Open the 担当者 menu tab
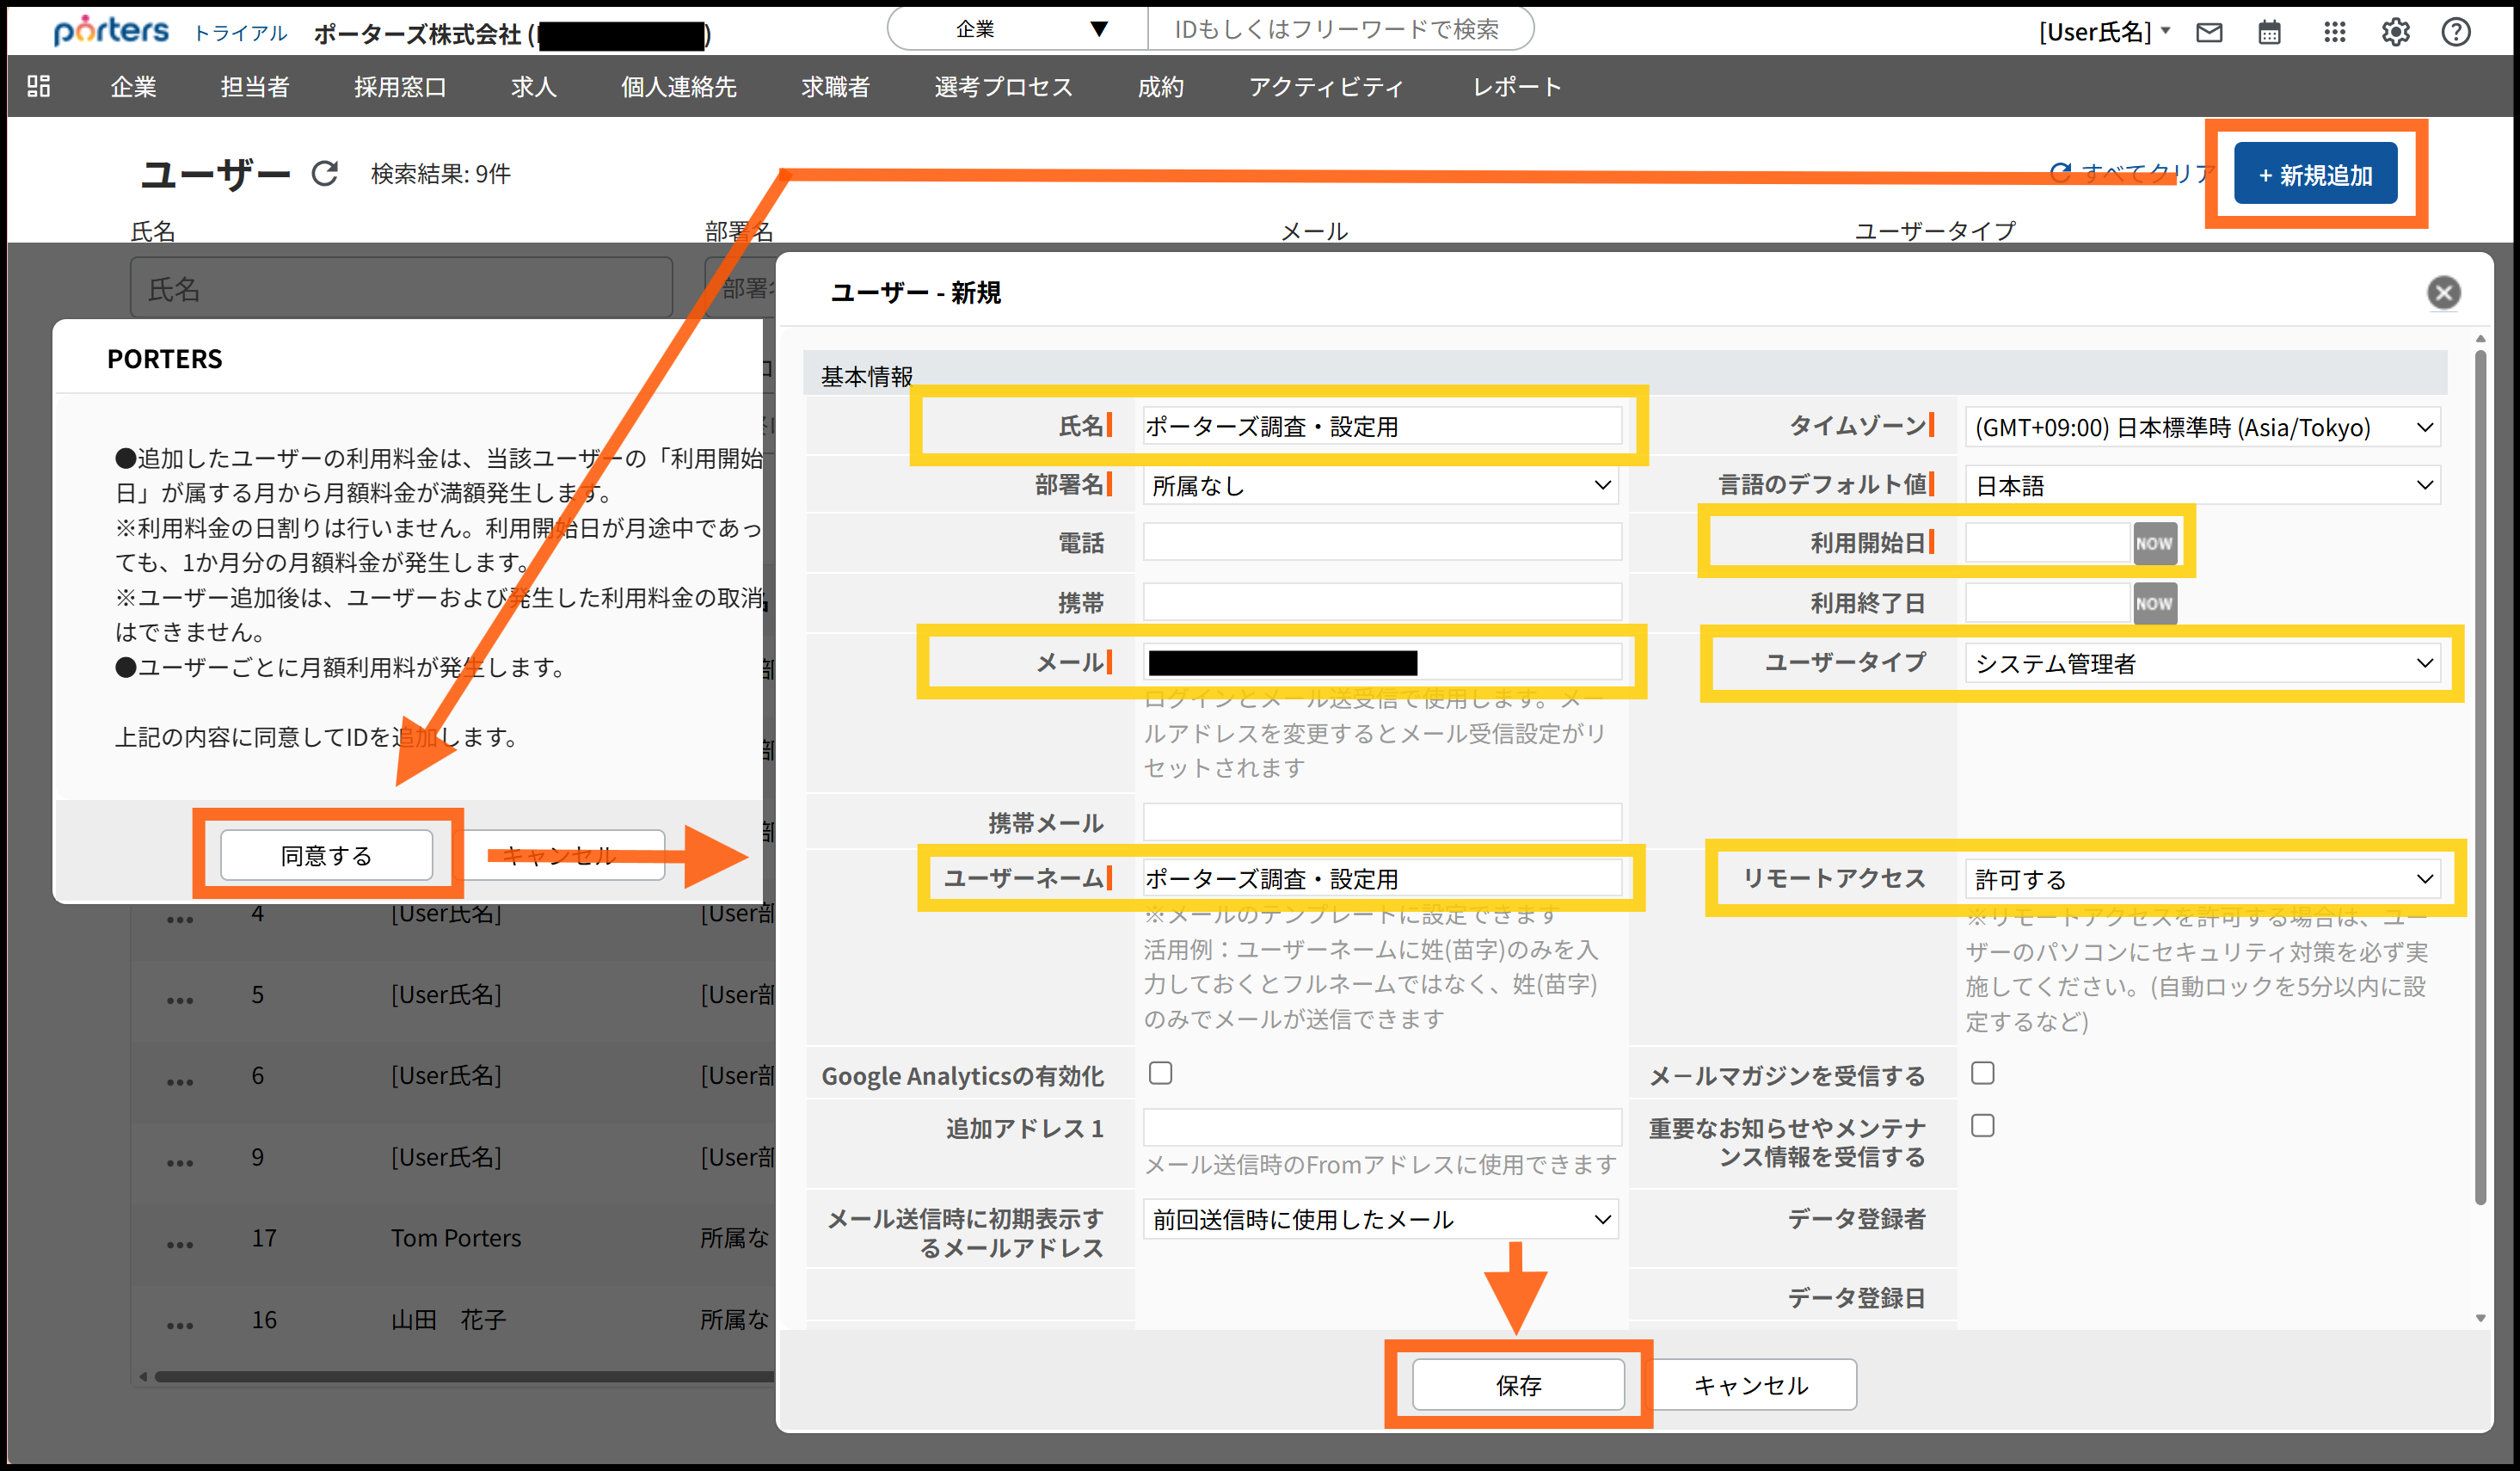2520x1471 pixels. (x=255, y=87)
